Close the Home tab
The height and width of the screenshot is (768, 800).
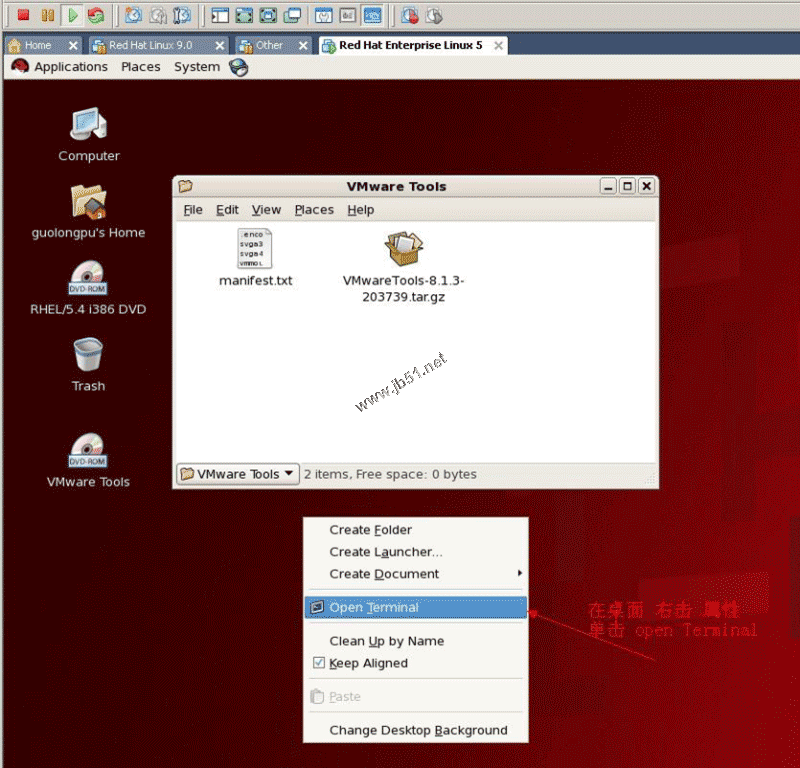[73, 46]
